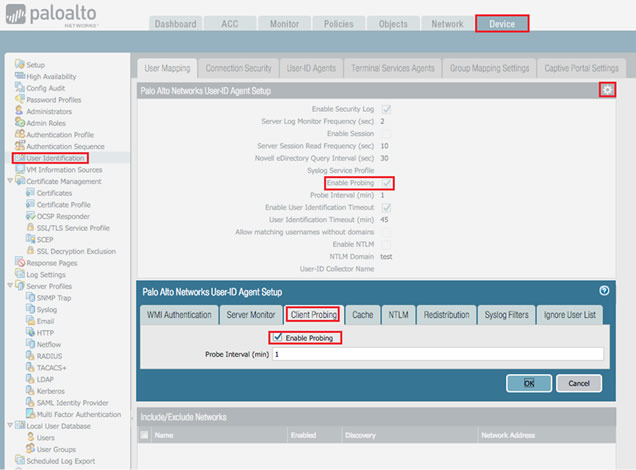
Task: Click the Authentication Sequence icon
Action: (x=19, y=146)
